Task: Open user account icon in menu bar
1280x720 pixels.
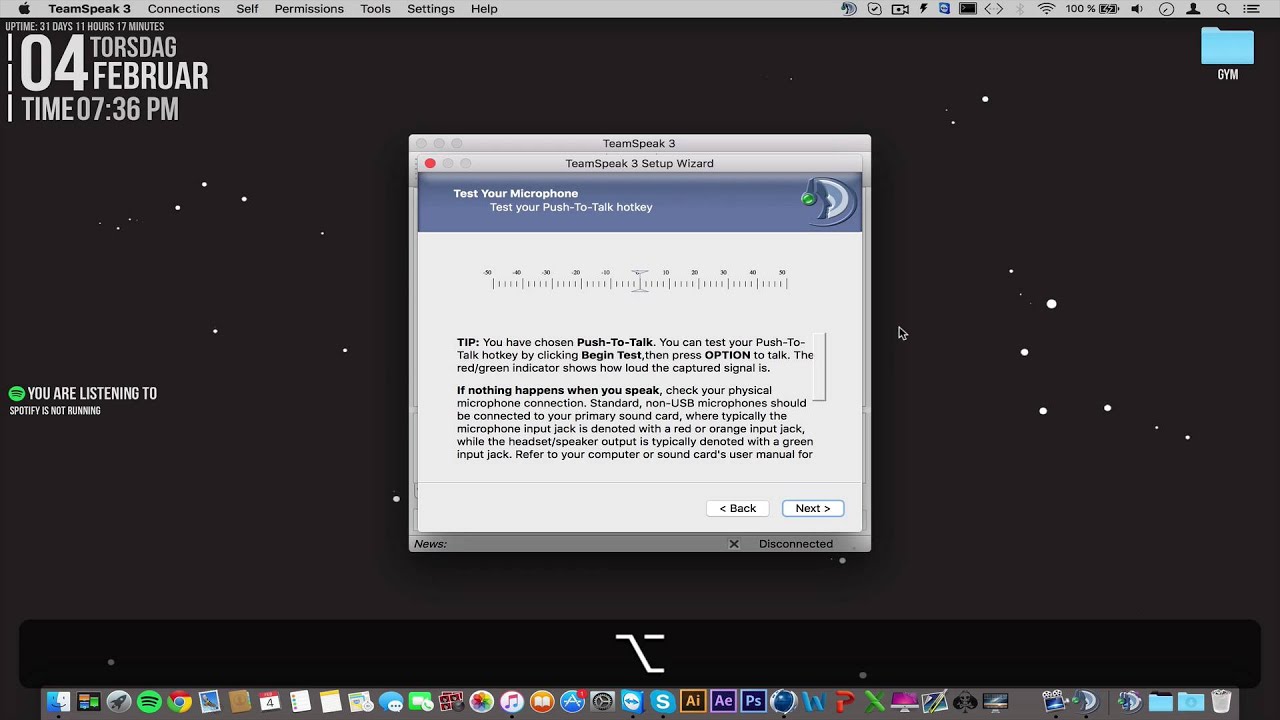Action: coord(1193,9)
